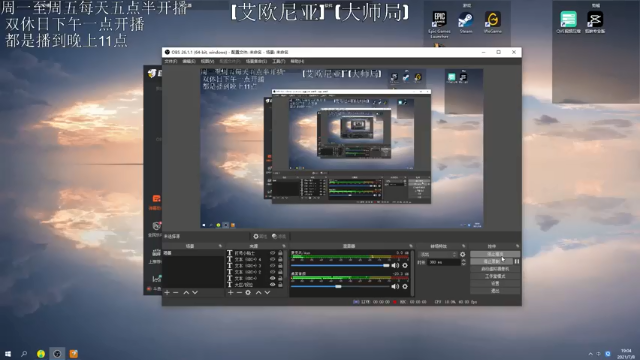Viewport: 640px width, 360px height.
Task: Start the virtual camera with 启动虚拟摄像机
Action: 495,269
